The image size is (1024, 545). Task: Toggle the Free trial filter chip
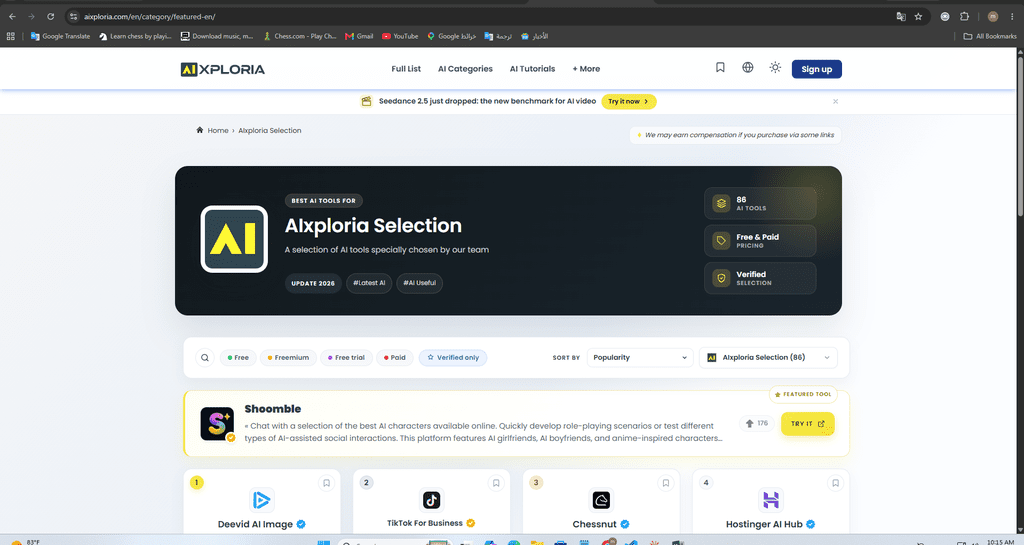pos(346,358)
